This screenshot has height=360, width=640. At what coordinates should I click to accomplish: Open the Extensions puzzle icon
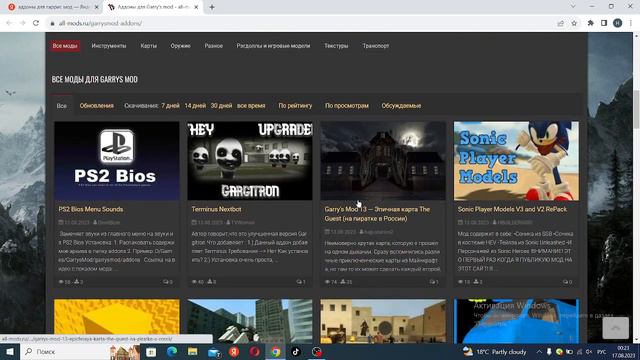click(x=591, y=23)
